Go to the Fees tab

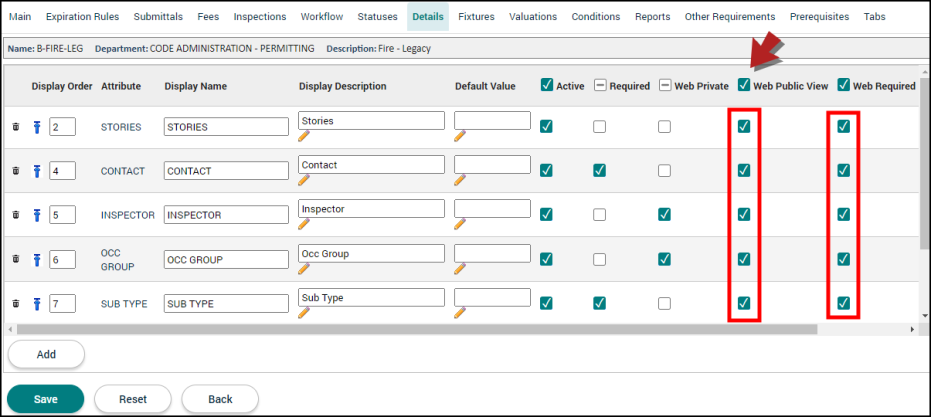click(208, 17)
